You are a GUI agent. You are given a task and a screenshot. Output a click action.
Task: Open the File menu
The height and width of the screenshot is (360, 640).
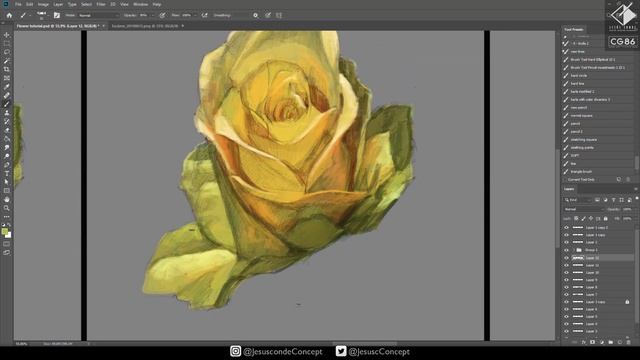[x=18, y=4]
